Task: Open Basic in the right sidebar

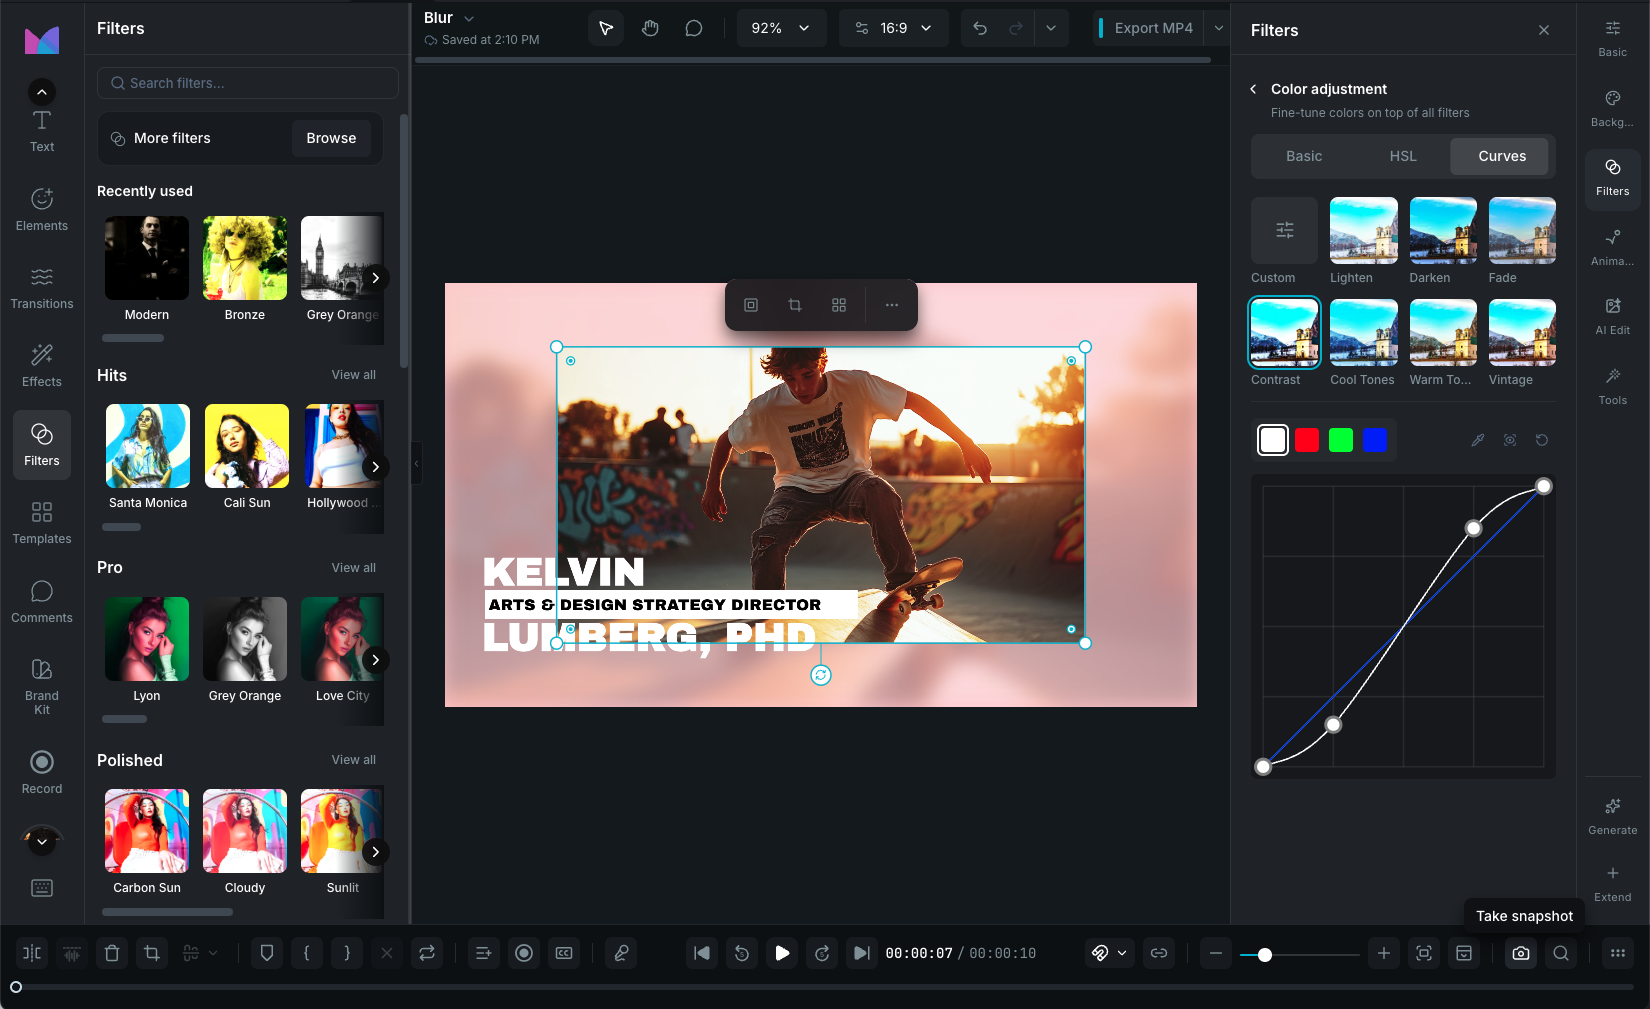Action: [1613, 39]
